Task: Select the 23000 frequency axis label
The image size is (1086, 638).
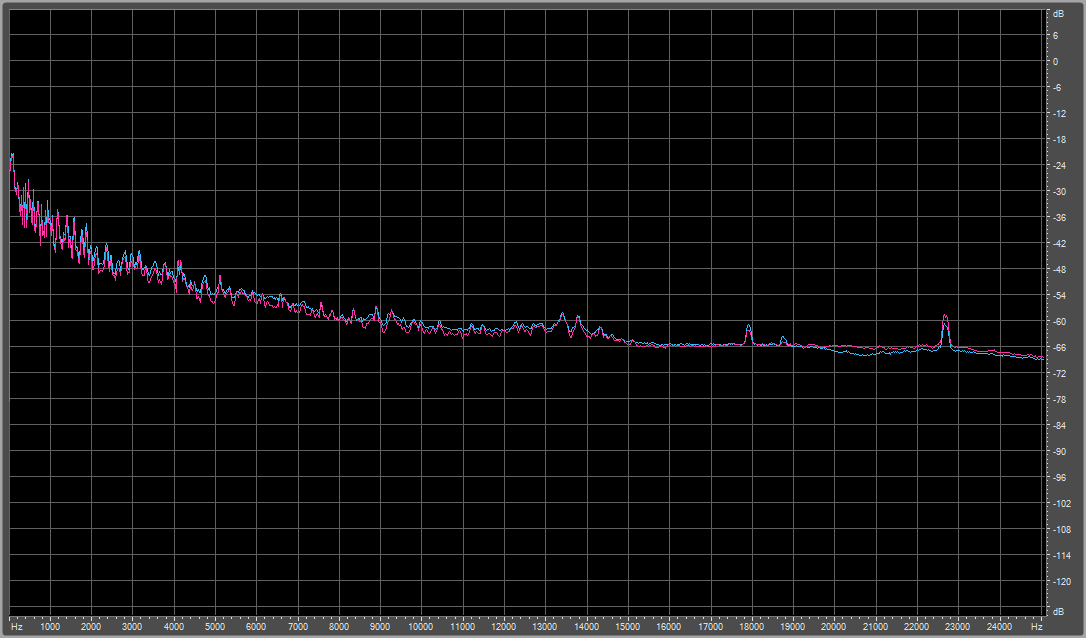Action: pos(959,626)
